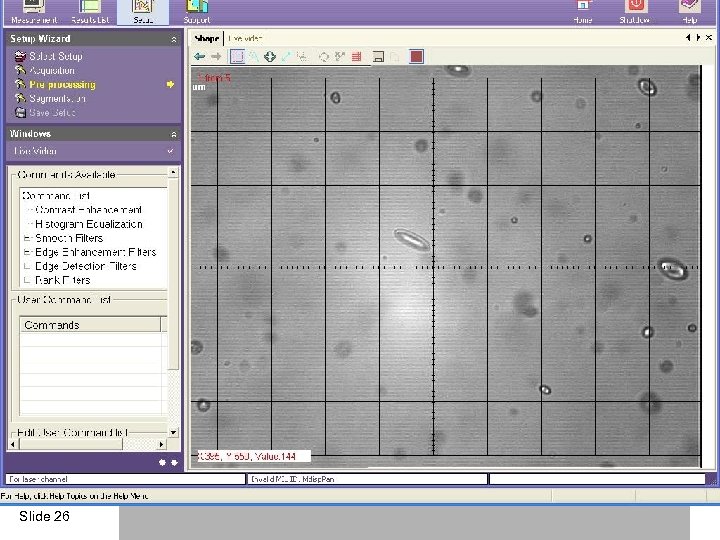
Task: Click the Commands column header
Action: click(x=90, y=325)
